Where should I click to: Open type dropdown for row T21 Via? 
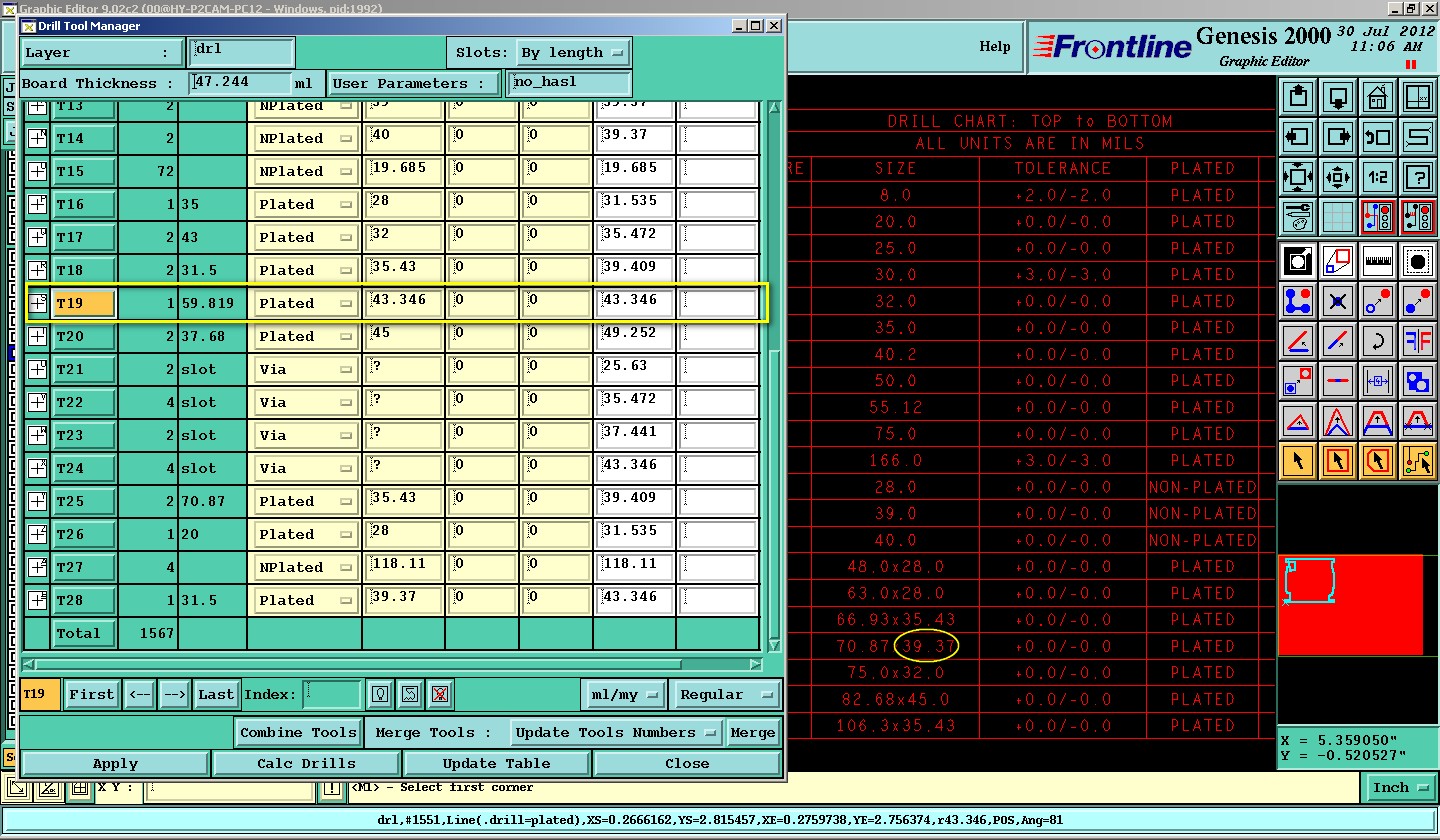pyautogui.click(x=306, y=369)
